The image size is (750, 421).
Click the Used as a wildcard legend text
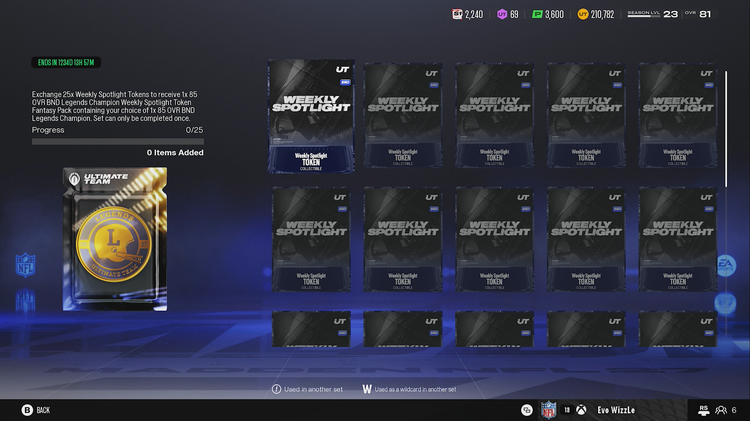point(415,389)
